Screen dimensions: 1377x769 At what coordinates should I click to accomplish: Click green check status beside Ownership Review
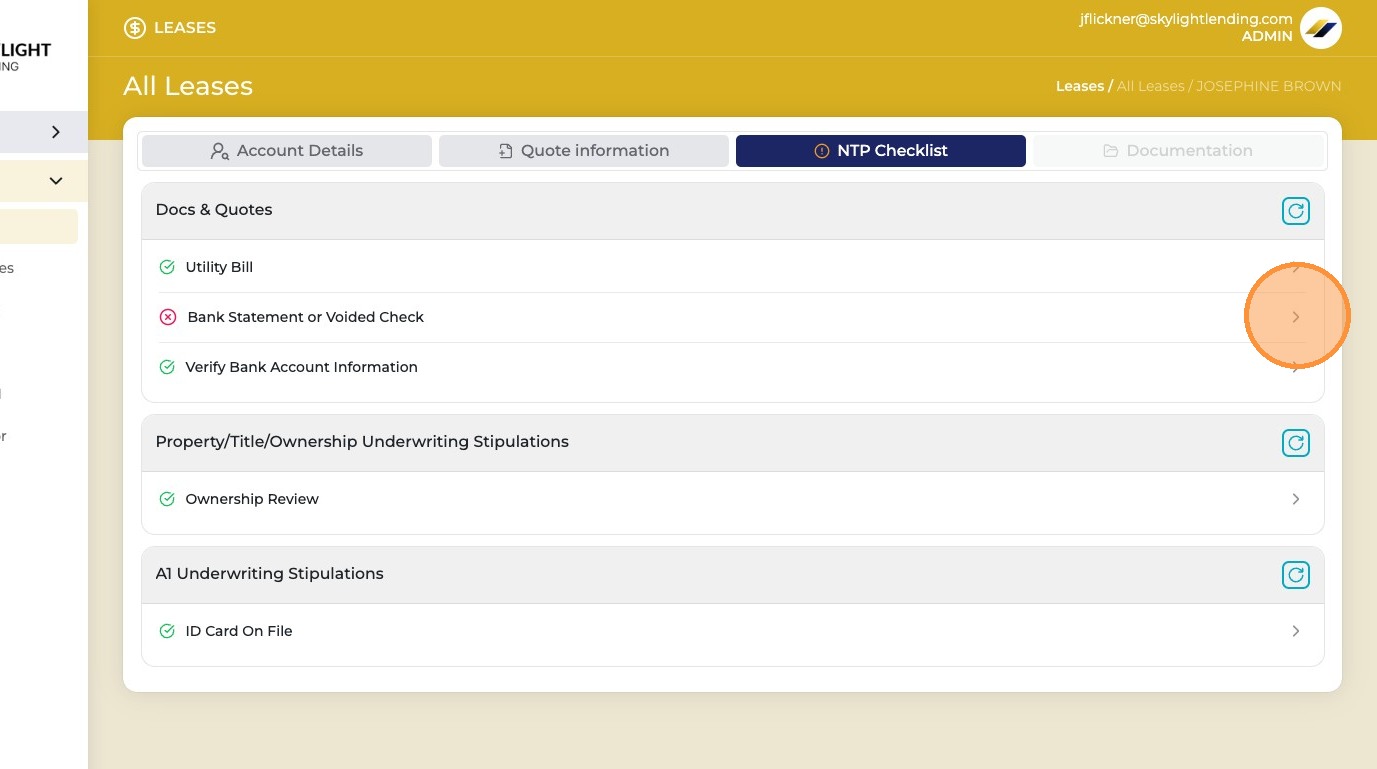coord(167,499)
